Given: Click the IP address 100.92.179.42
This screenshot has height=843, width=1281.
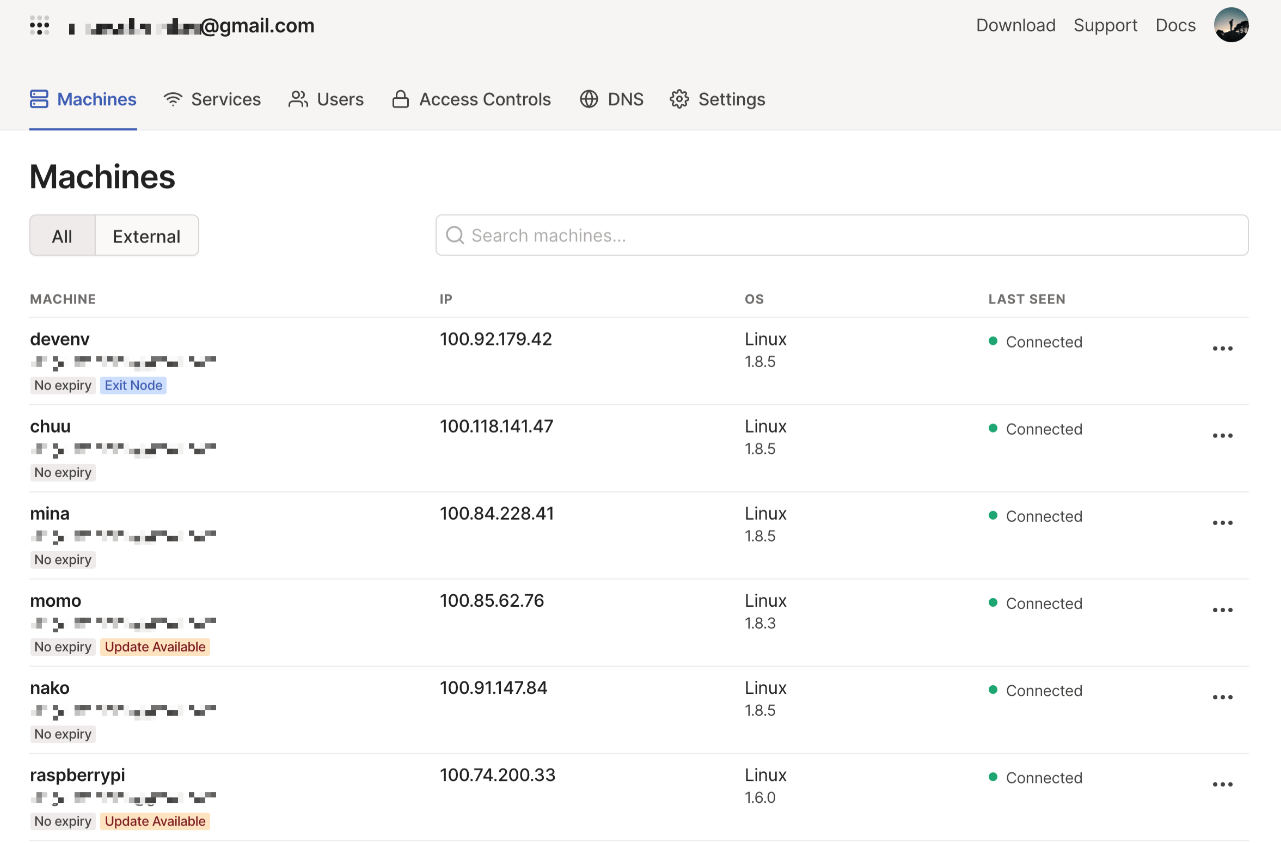Looking at the screenshot, I should click(x=496, y=339).
